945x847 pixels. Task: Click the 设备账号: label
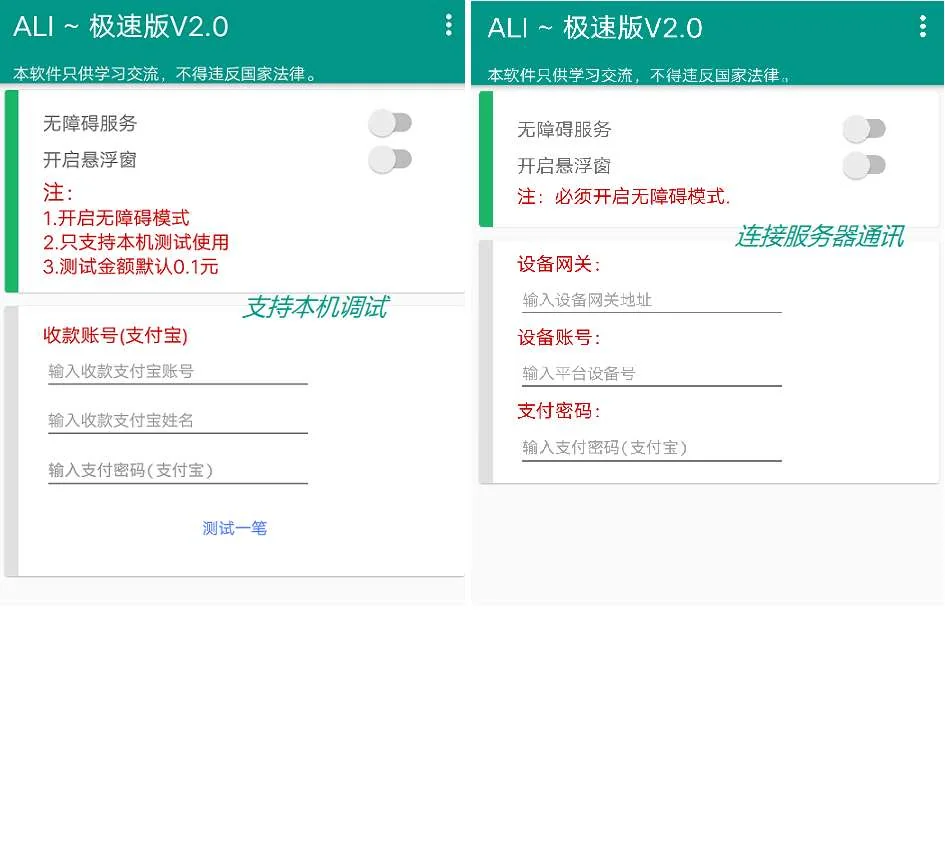click(x=559, y=338)
